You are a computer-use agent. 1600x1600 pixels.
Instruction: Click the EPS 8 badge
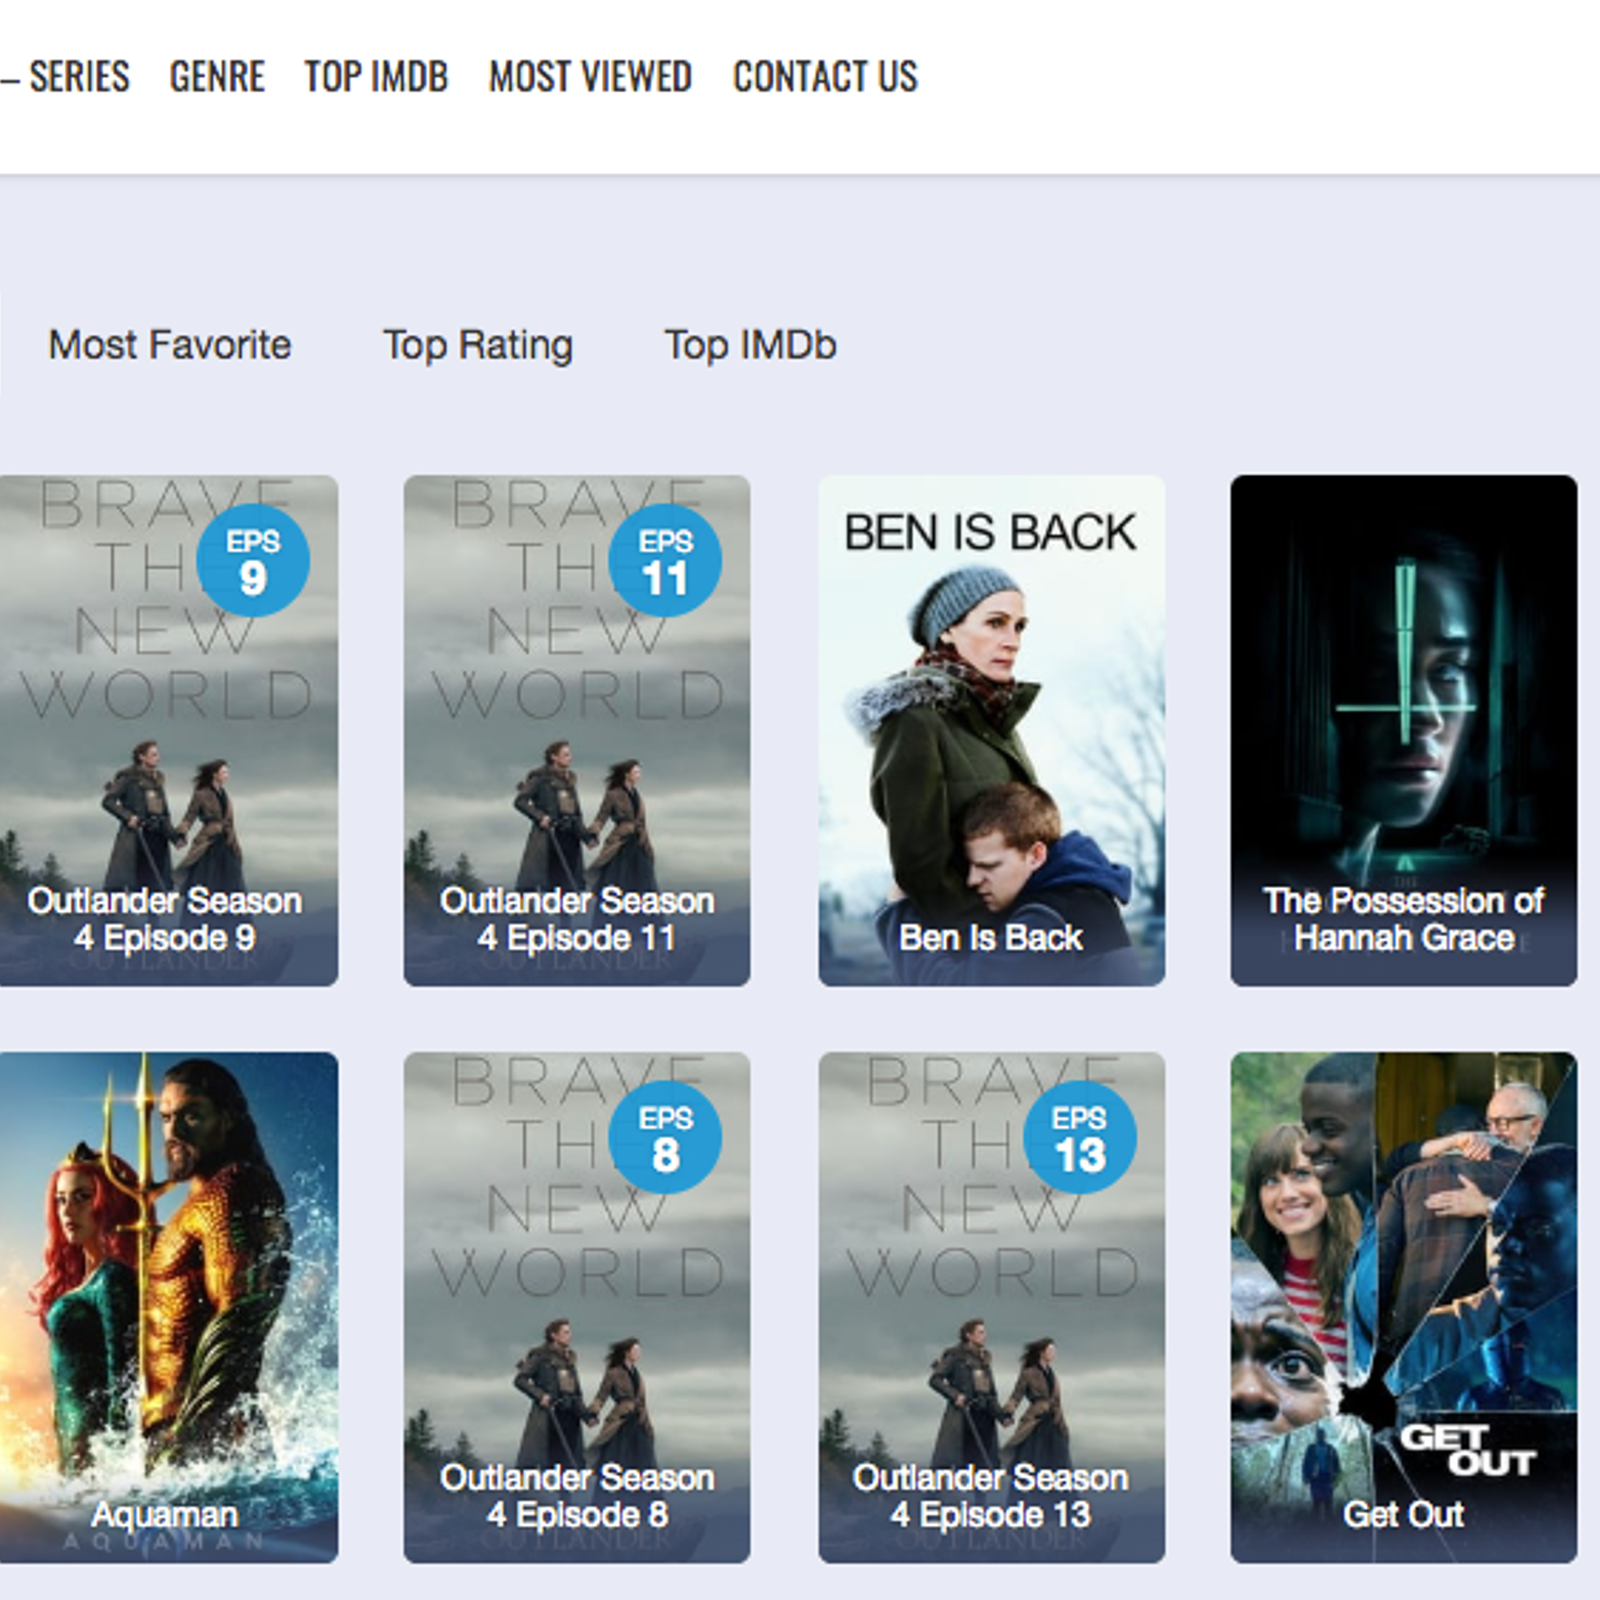pos(665,1137)
